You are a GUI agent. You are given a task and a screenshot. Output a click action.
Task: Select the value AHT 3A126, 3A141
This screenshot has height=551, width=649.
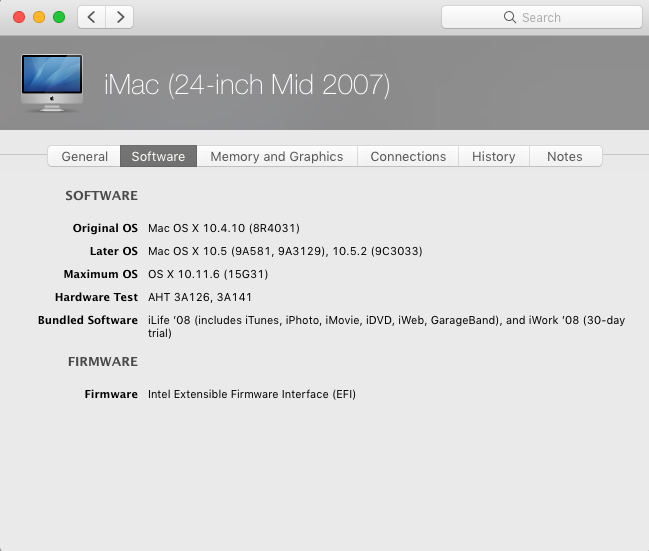pos(200,297)
